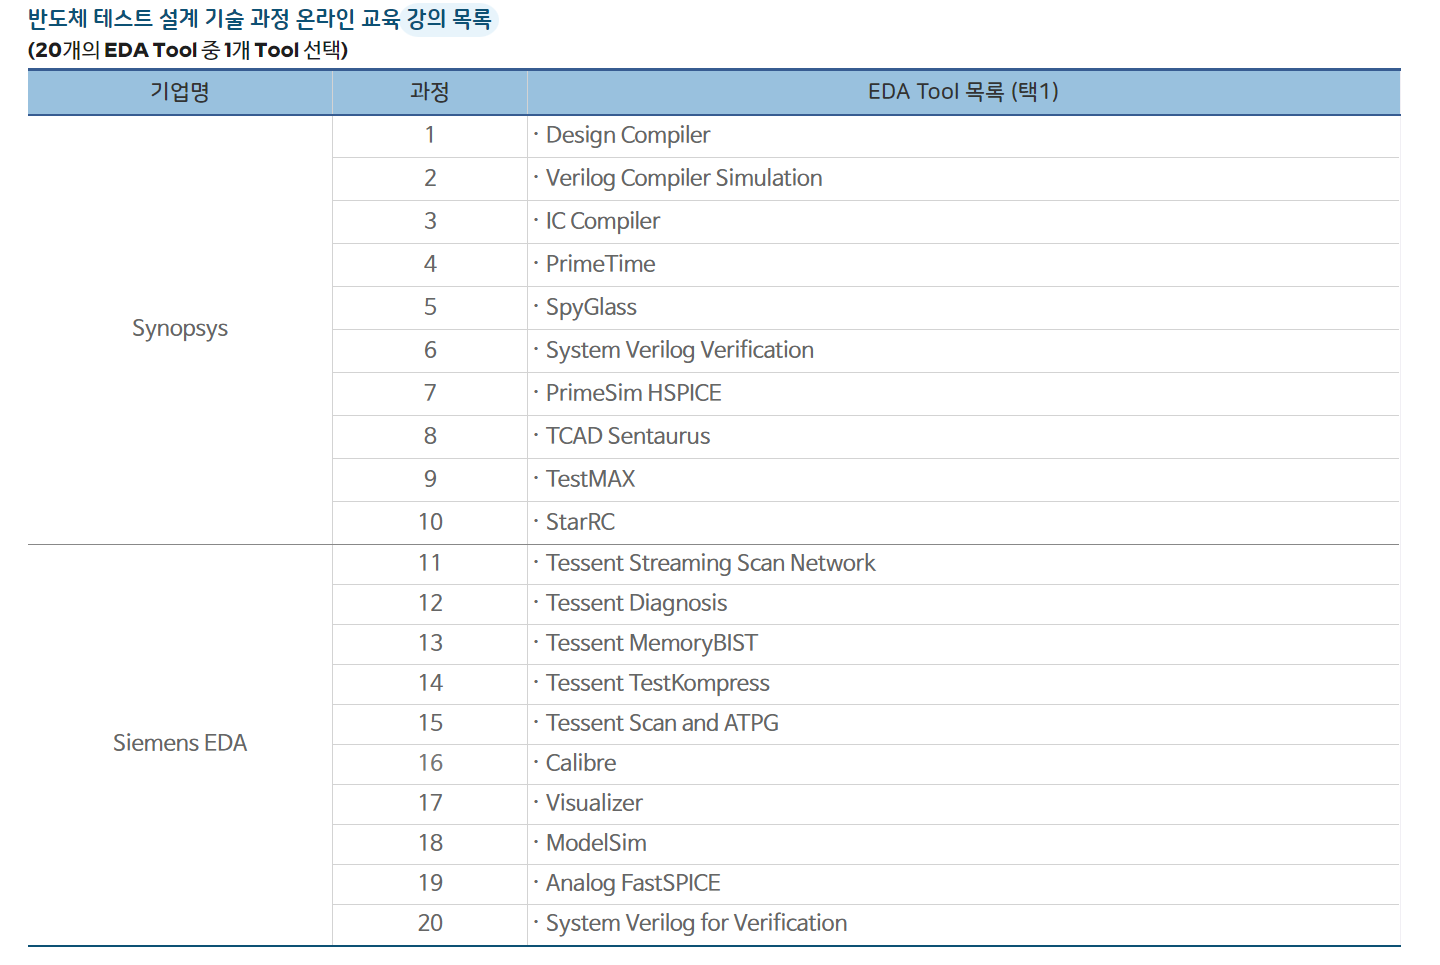Image resolution: width=1440 pixels, height=965 pixels.
Task: Click course number 20 in the 과정 column
Action: click(430, 923)
